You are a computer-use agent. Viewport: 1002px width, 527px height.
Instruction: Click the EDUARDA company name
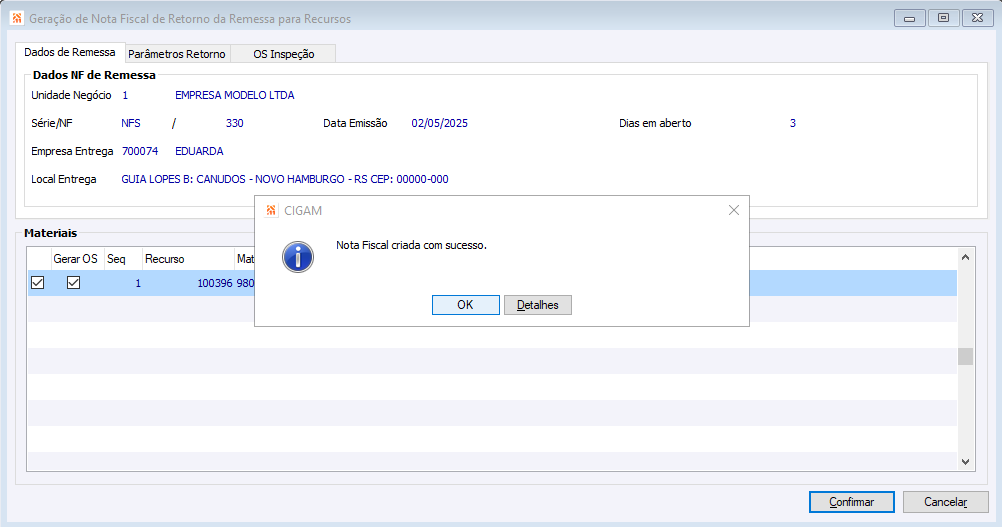199,151
